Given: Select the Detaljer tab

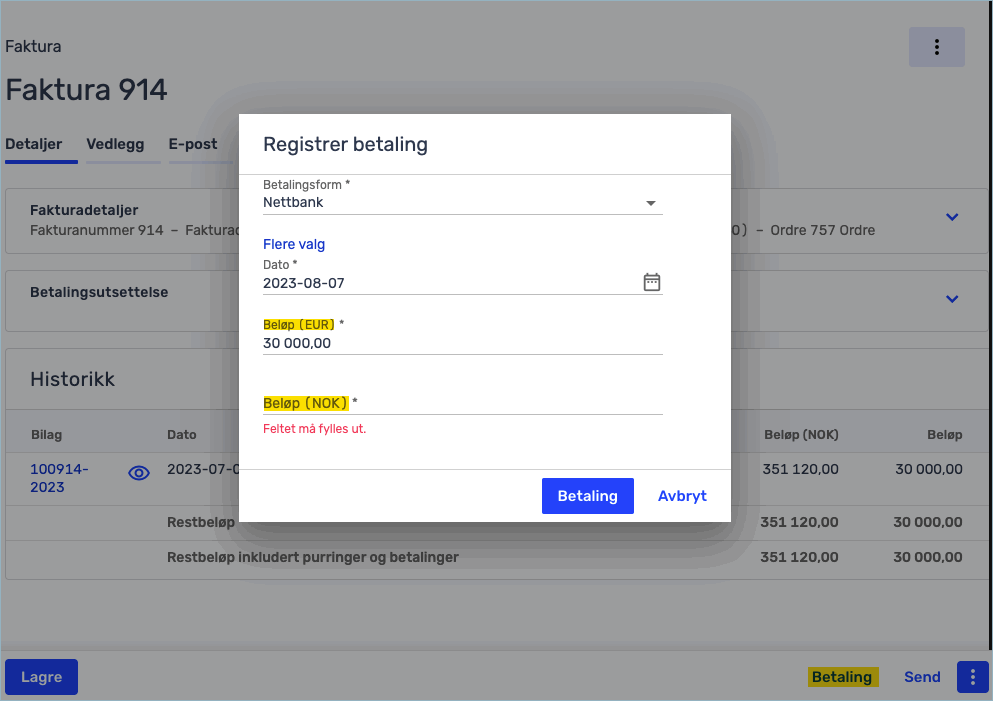Looking at the screenshot, I should [x=34, y=144].
